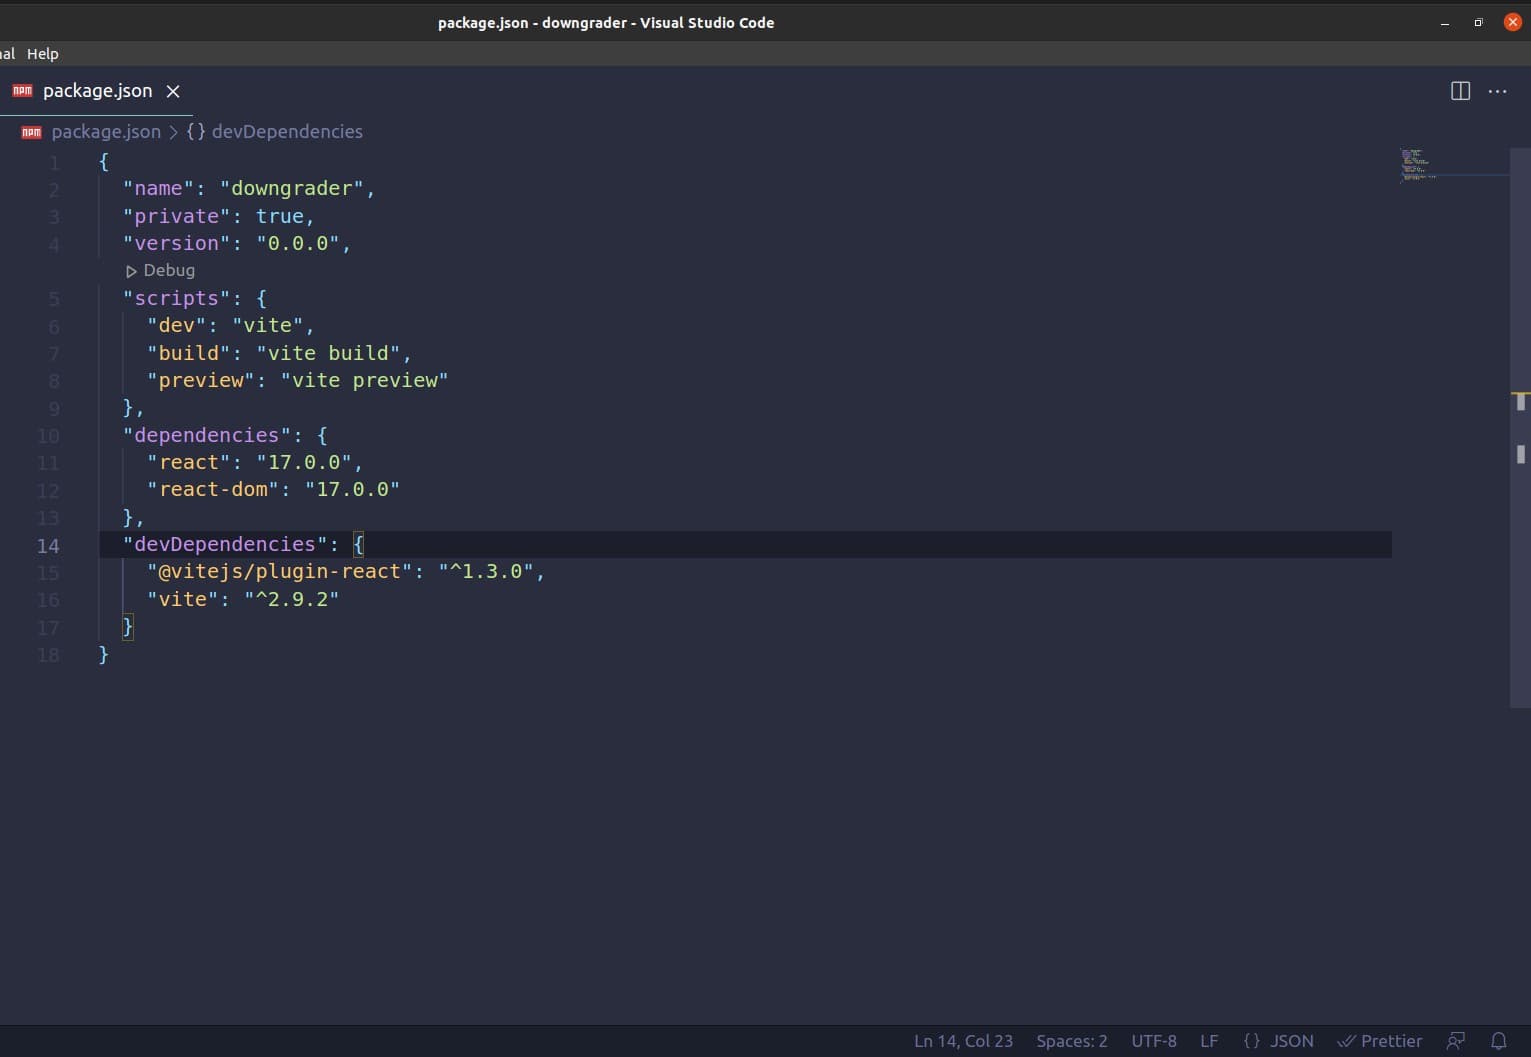The height and width of the screenshot is (1057, 1531).
Task: Click the devDependencies breadcrumb segment
Action: tap(286, 132)
